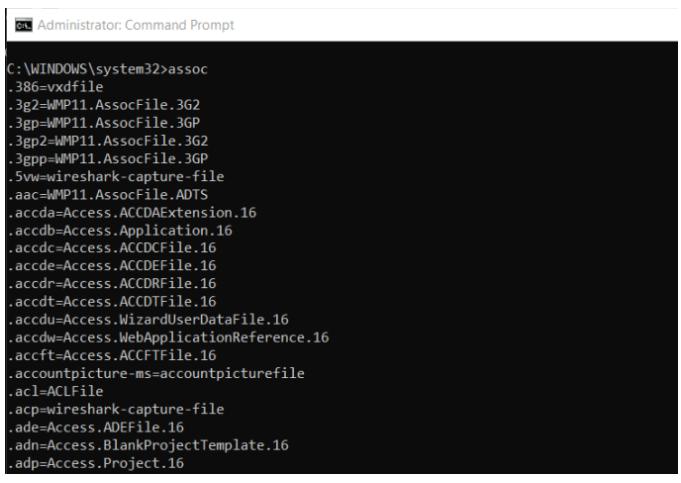Click the .accdu=Access.WizardUserDataFile.16 line

point(148,319)
